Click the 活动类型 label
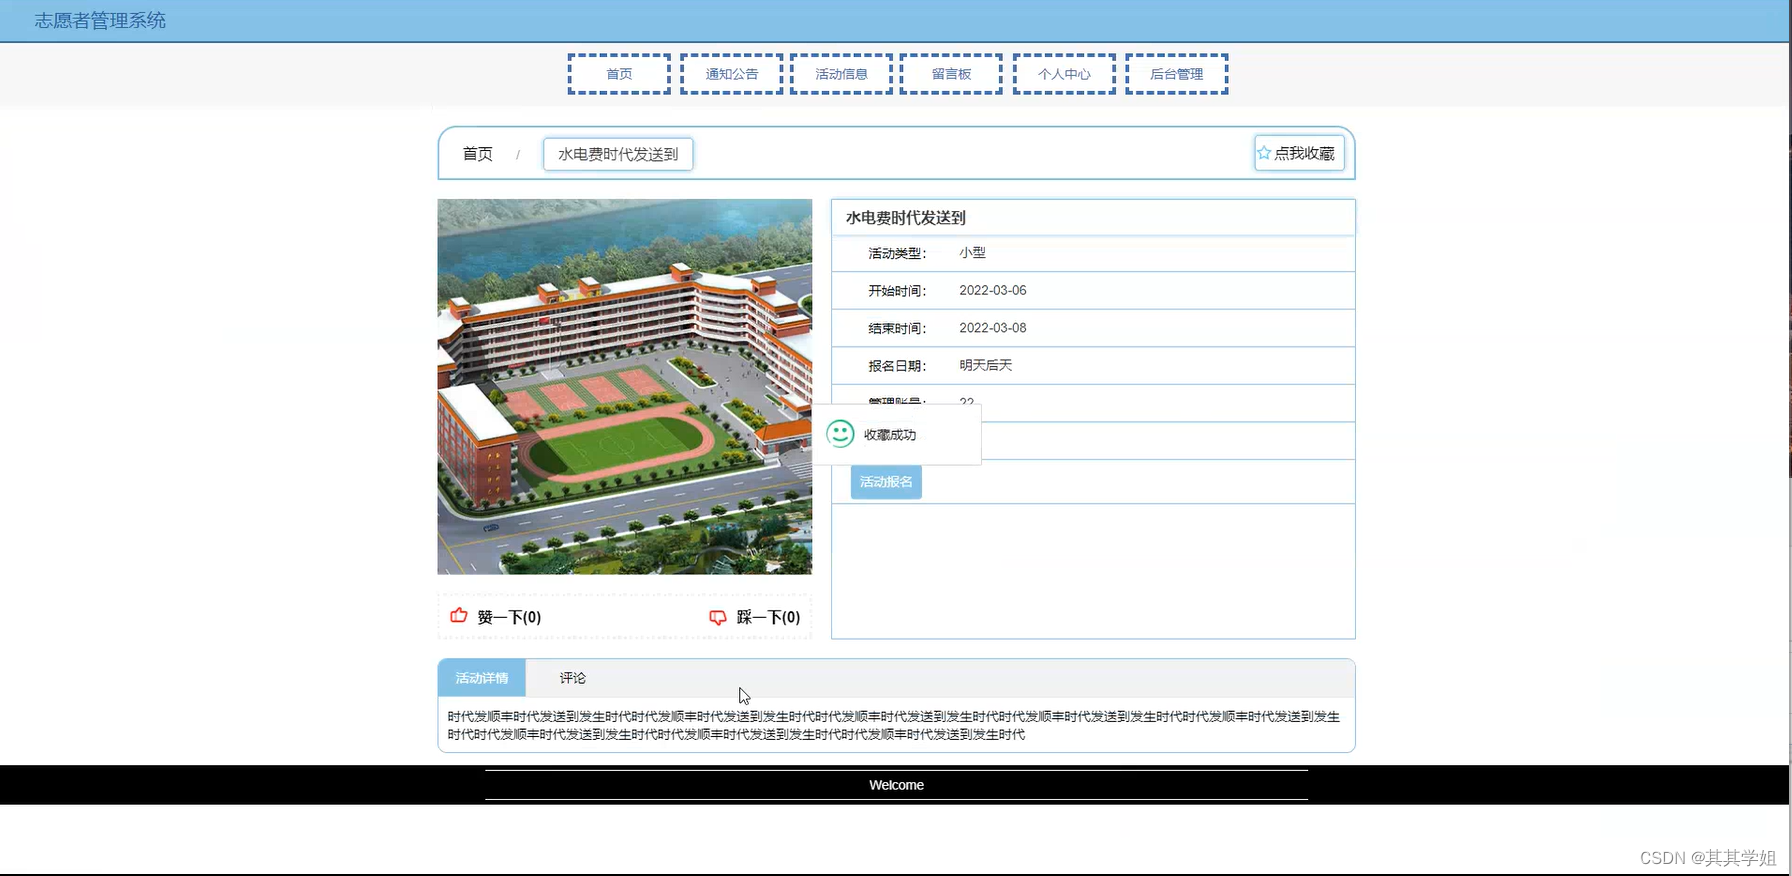 tap(897, 253)
